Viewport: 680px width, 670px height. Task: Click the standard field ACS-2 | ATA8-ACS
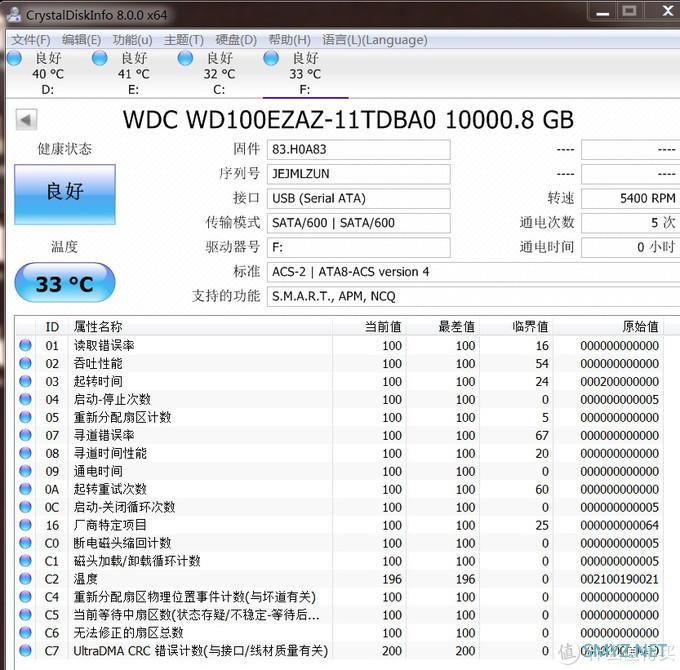473,272
